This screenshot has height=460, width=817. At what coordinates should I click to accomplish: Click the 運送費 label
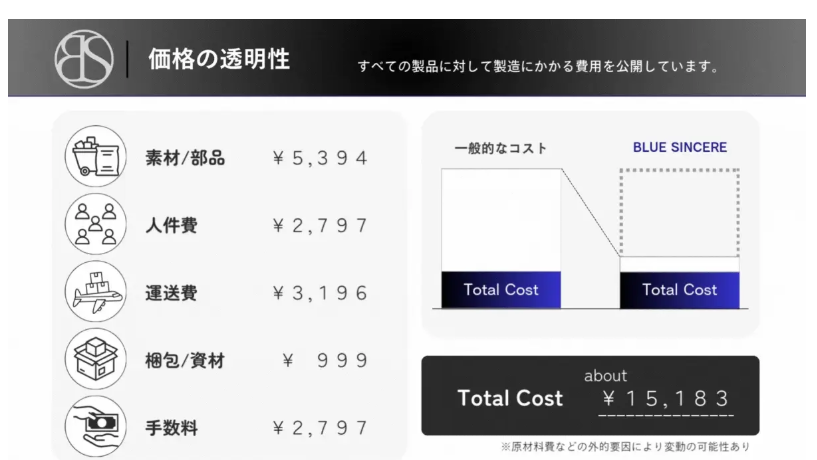click(x=171, y=293)
